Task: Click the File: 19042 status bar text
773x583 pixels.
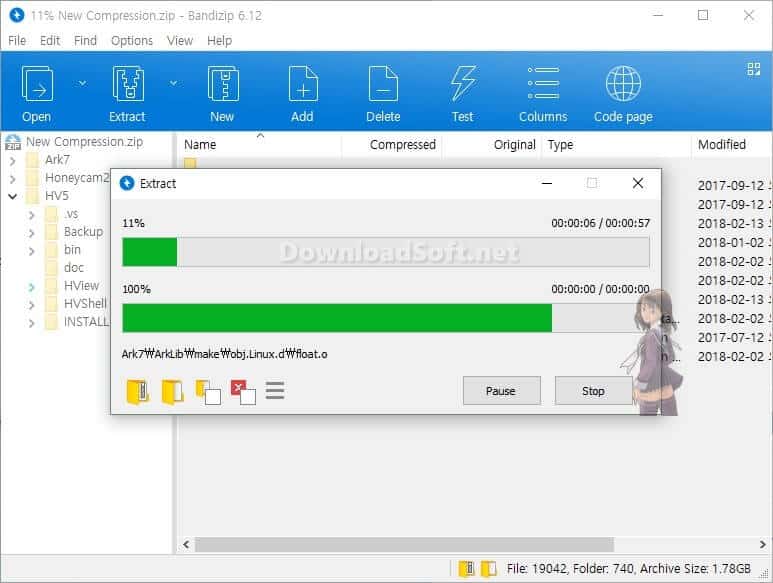Action: tap(537, 569)
